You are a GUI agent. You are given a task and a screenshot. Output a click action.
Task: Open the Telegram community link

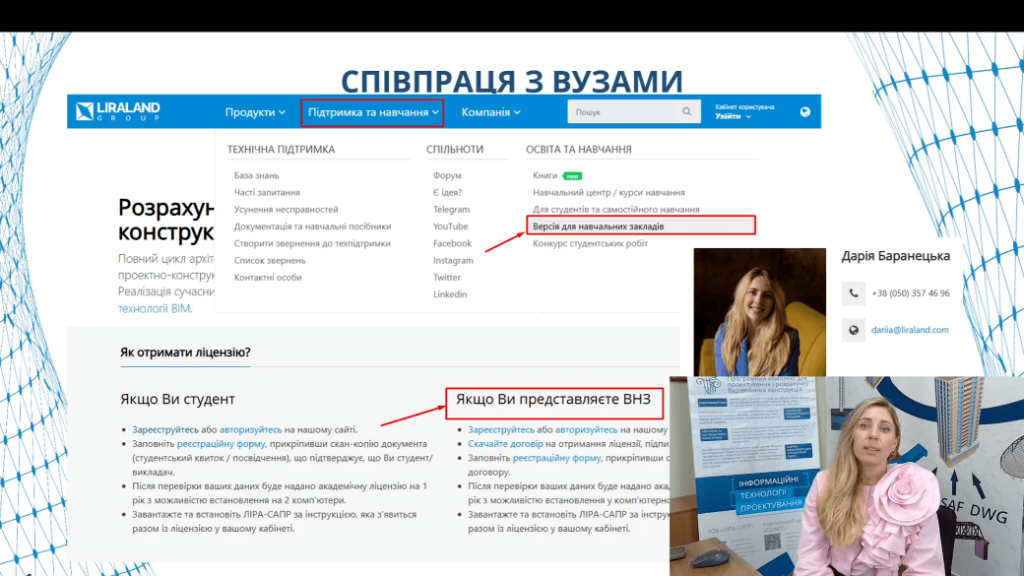[x=451, y=210]
